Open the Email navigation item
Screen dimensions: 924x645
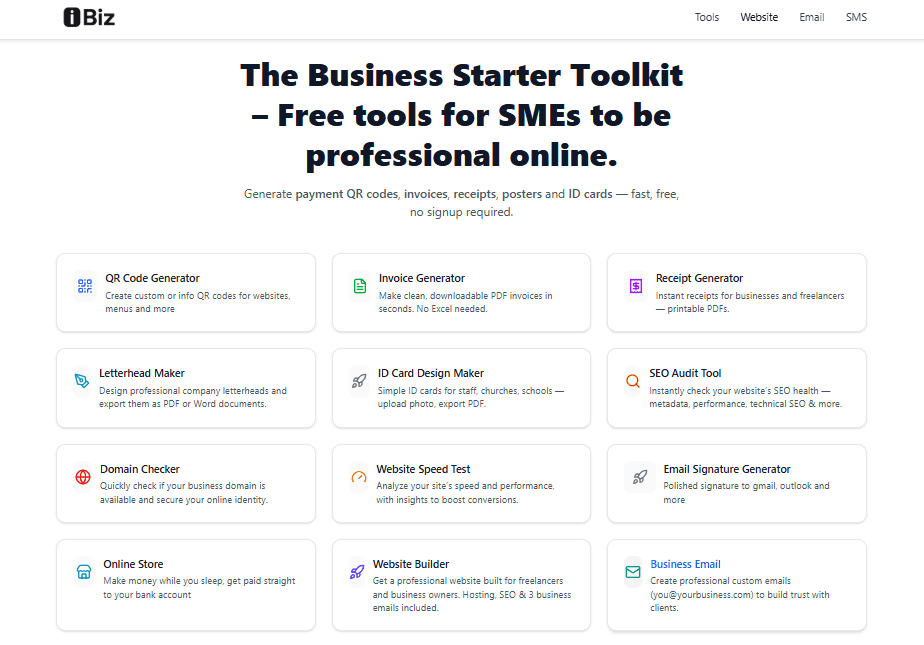pos(812,17)
